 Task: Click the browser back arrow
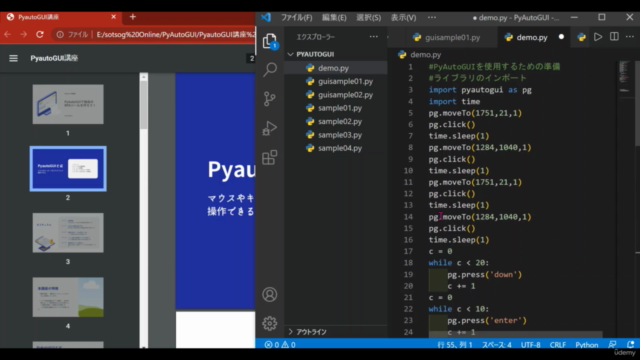click(x=7, y=35)
